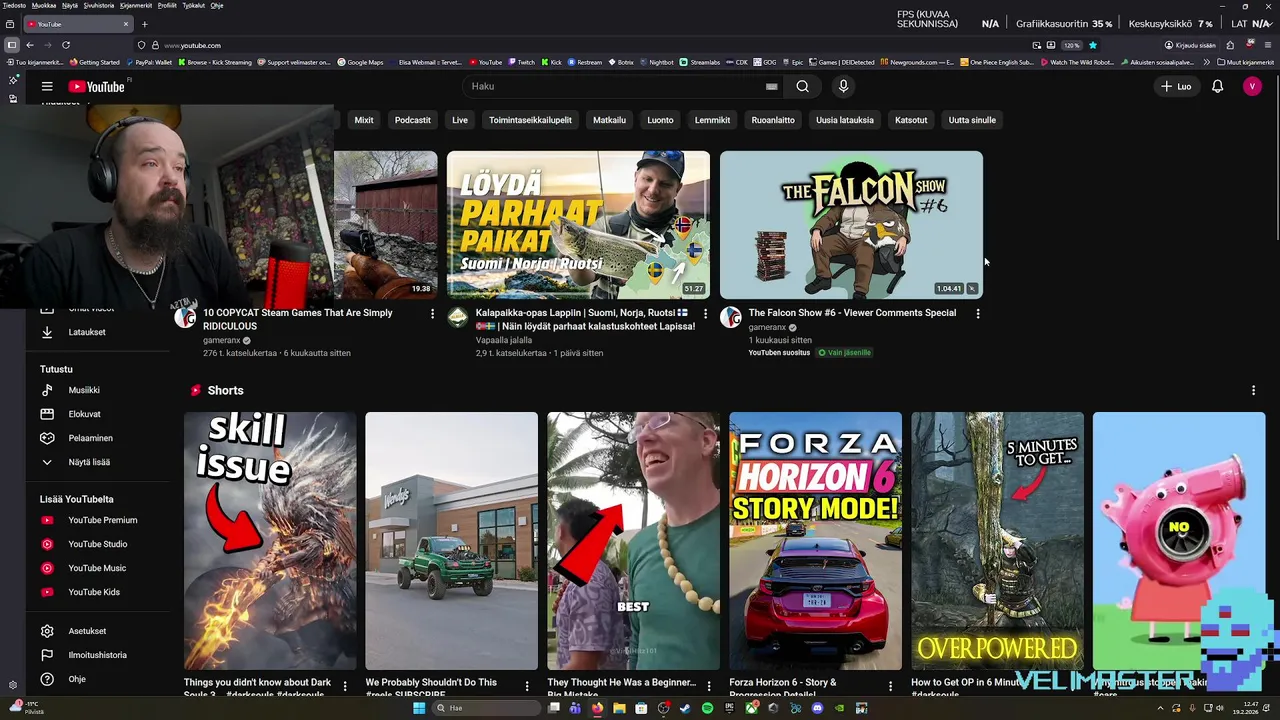Start voice search with the microphone
Image resolution: width=1280 pixels, height=720 pixels.
pos(843,87)
